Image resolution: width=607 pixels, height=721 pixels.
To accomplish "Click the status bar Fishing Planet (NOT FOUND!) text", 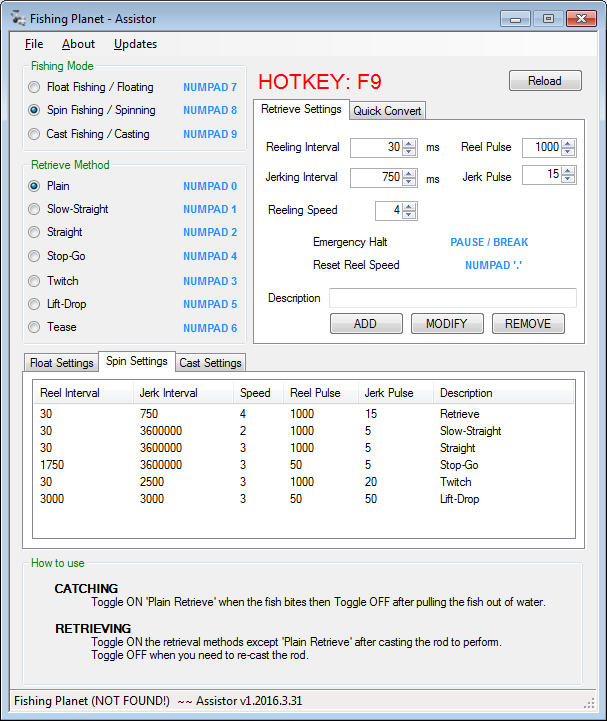I will (92, 701).
